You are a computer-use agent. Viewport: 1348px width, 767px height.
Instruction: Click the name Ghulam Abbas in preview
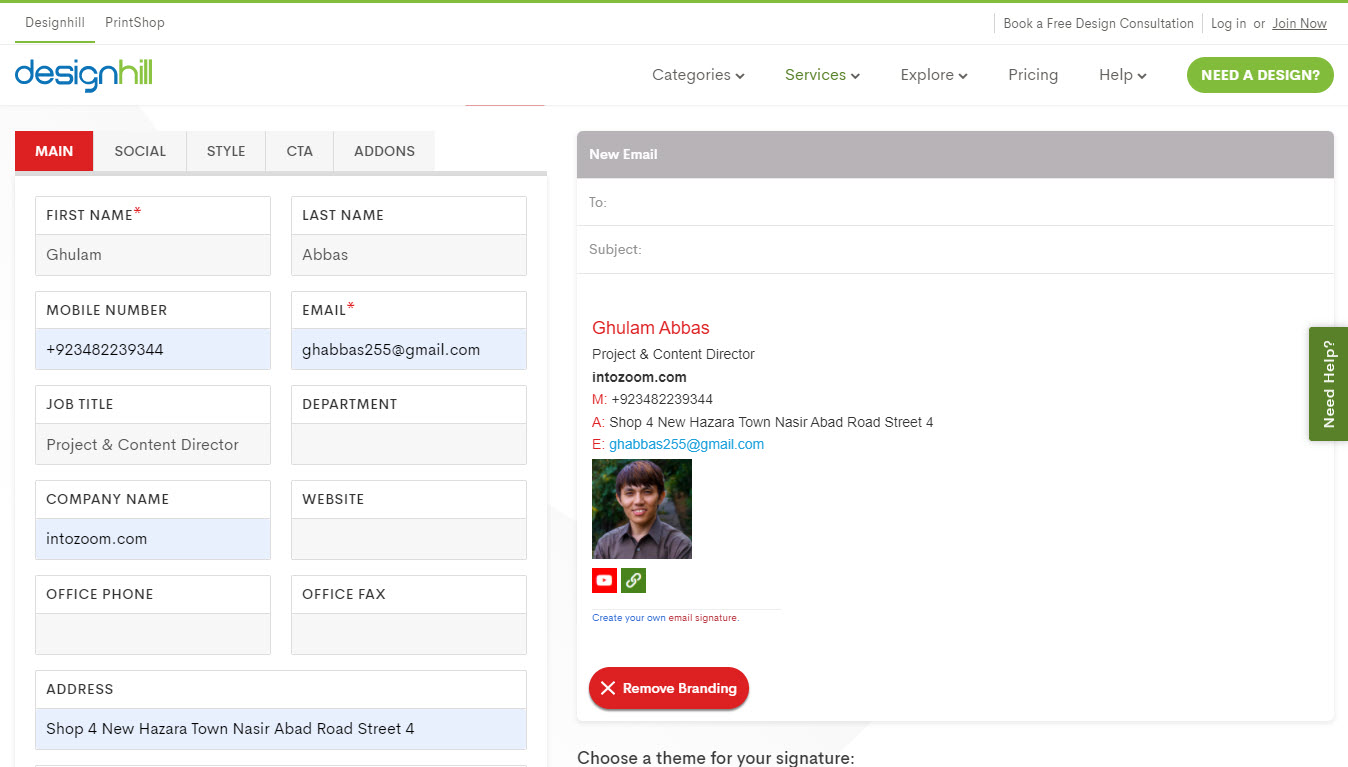pyautogui.click(x=651, y=328)
